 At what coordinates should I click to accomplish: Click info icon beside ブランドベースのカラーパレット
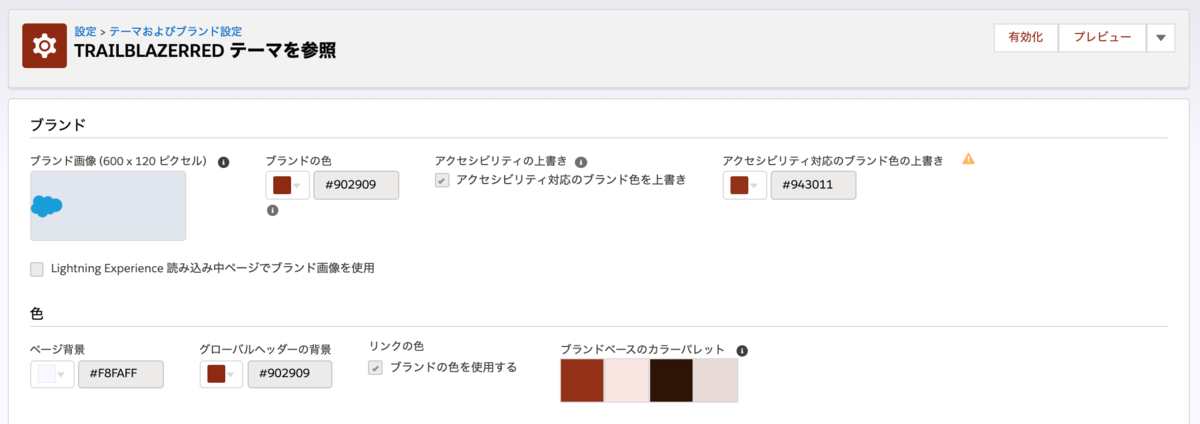(742, 351)
